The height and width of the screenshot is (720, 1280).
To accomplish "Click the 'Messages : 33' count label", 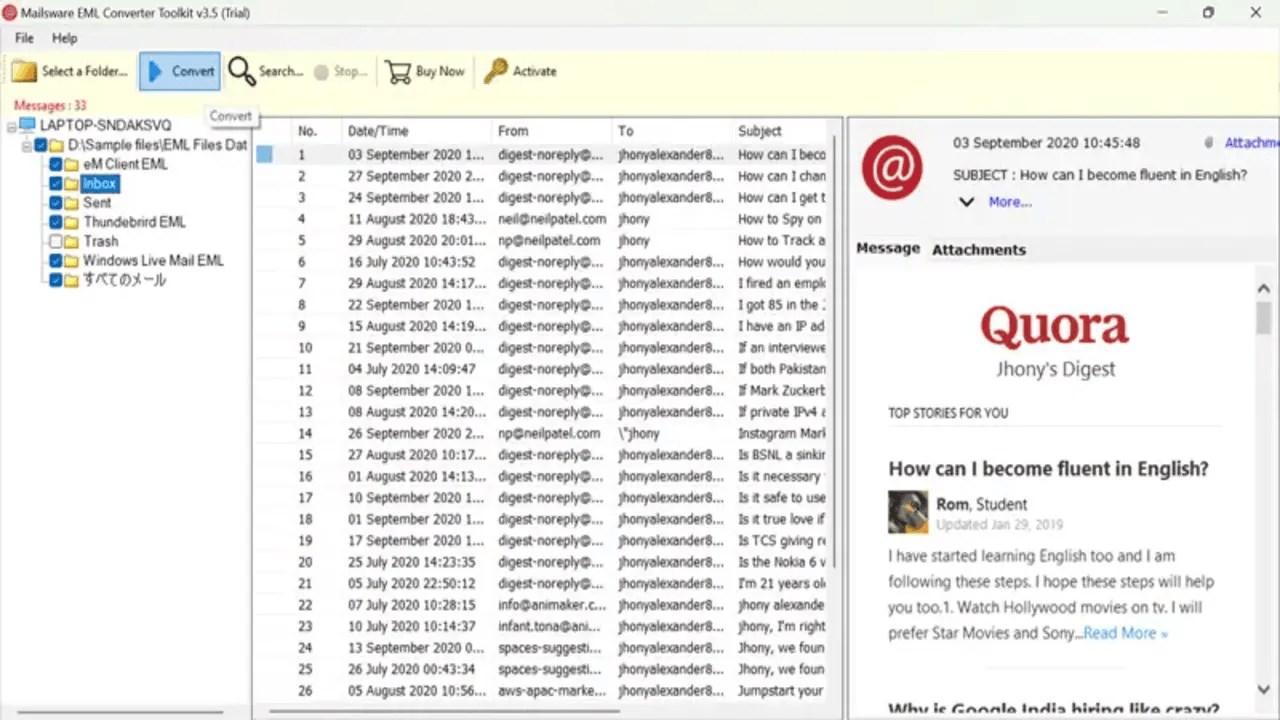I will point(50,105).
